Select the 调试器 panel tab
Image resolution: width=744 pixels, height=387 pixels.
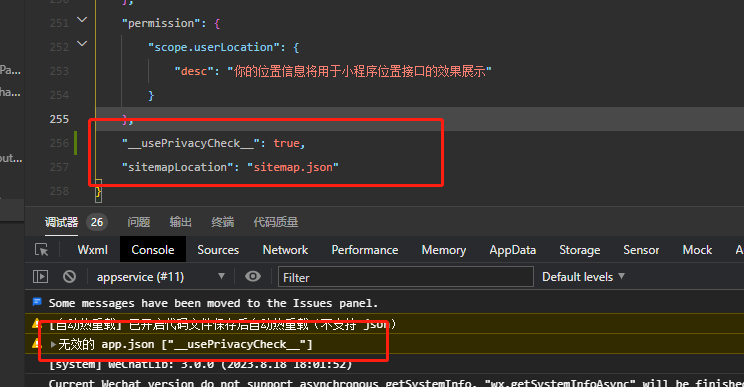[61, 222]
